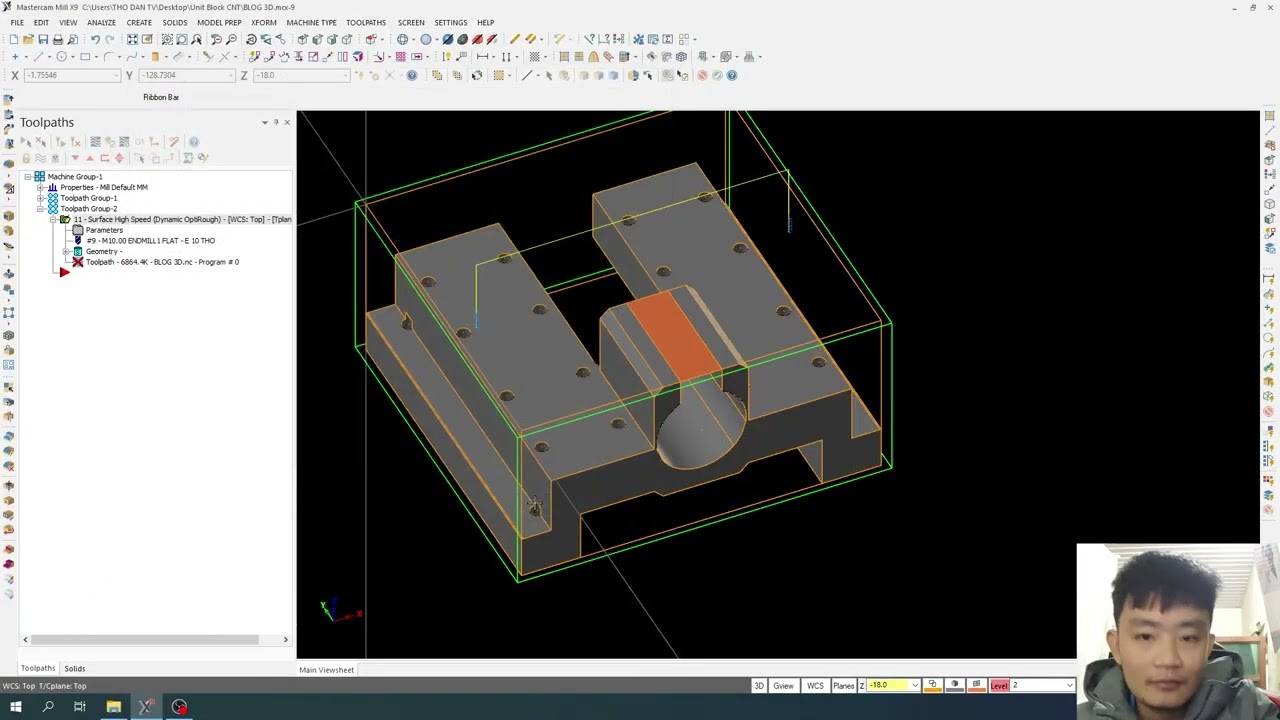Viewport: 1280px width, 720px height.
Task: Open the XFORM menu
Action: (x=264, y=22)
